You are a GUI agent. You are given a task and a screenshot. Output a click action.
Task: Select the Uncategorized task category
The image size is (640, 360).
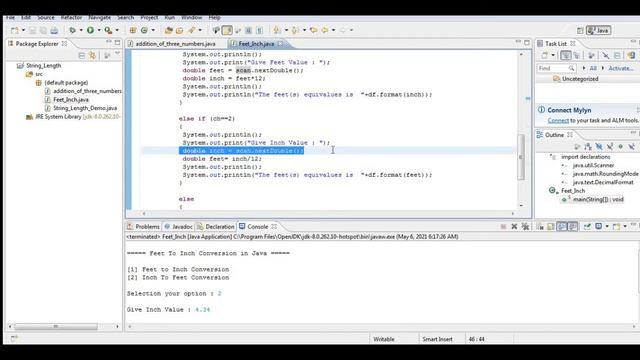[580, 79]
